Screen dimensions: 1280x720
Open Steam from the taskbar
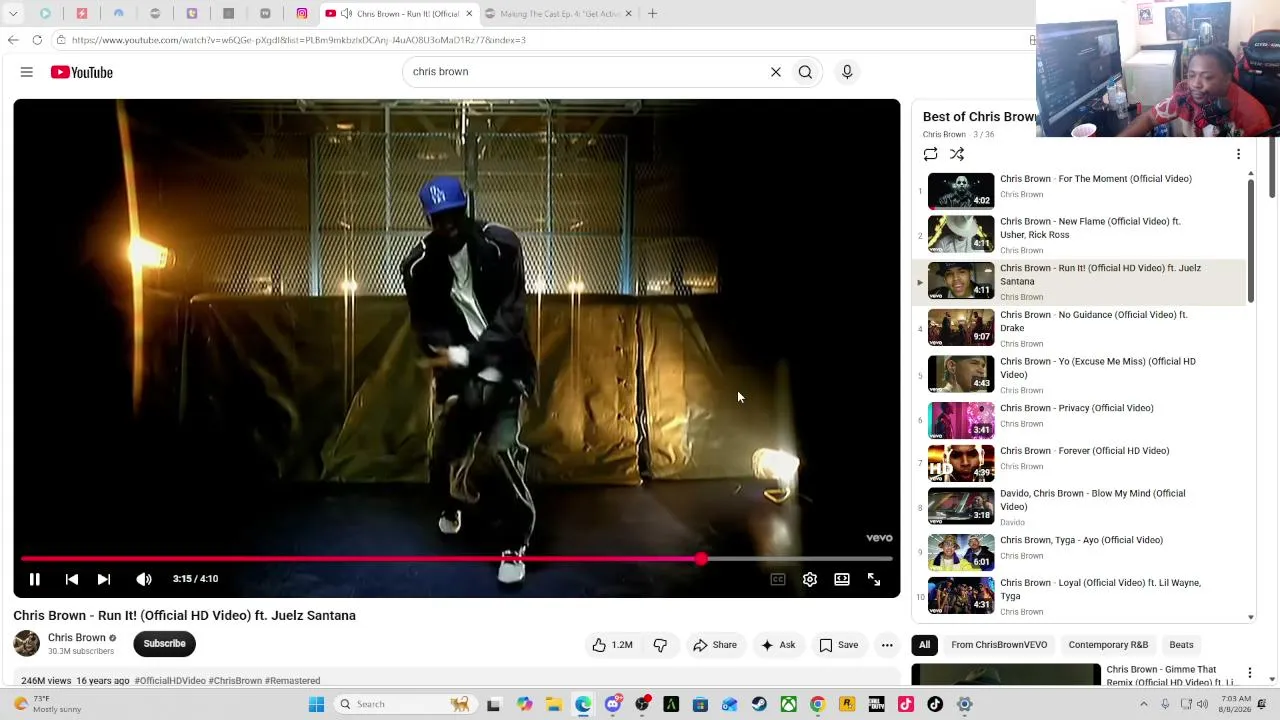(759, 704)
